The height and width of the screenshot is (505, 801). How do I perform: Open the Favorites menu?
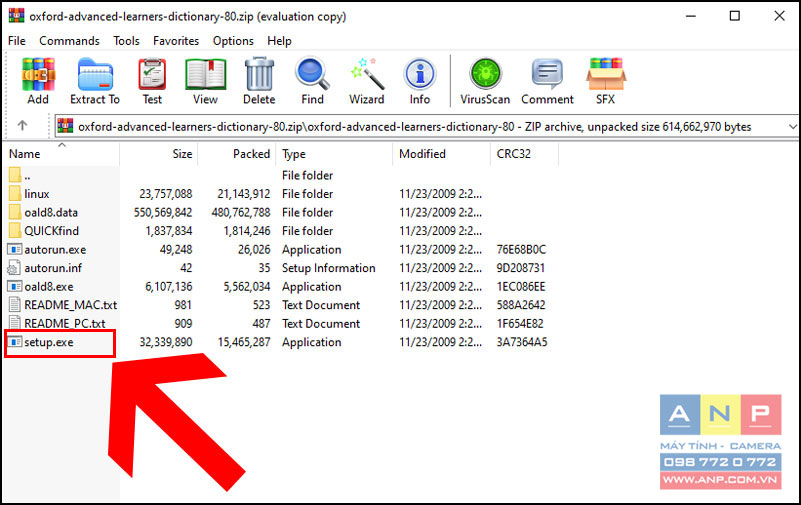click(x=176, y=41)
